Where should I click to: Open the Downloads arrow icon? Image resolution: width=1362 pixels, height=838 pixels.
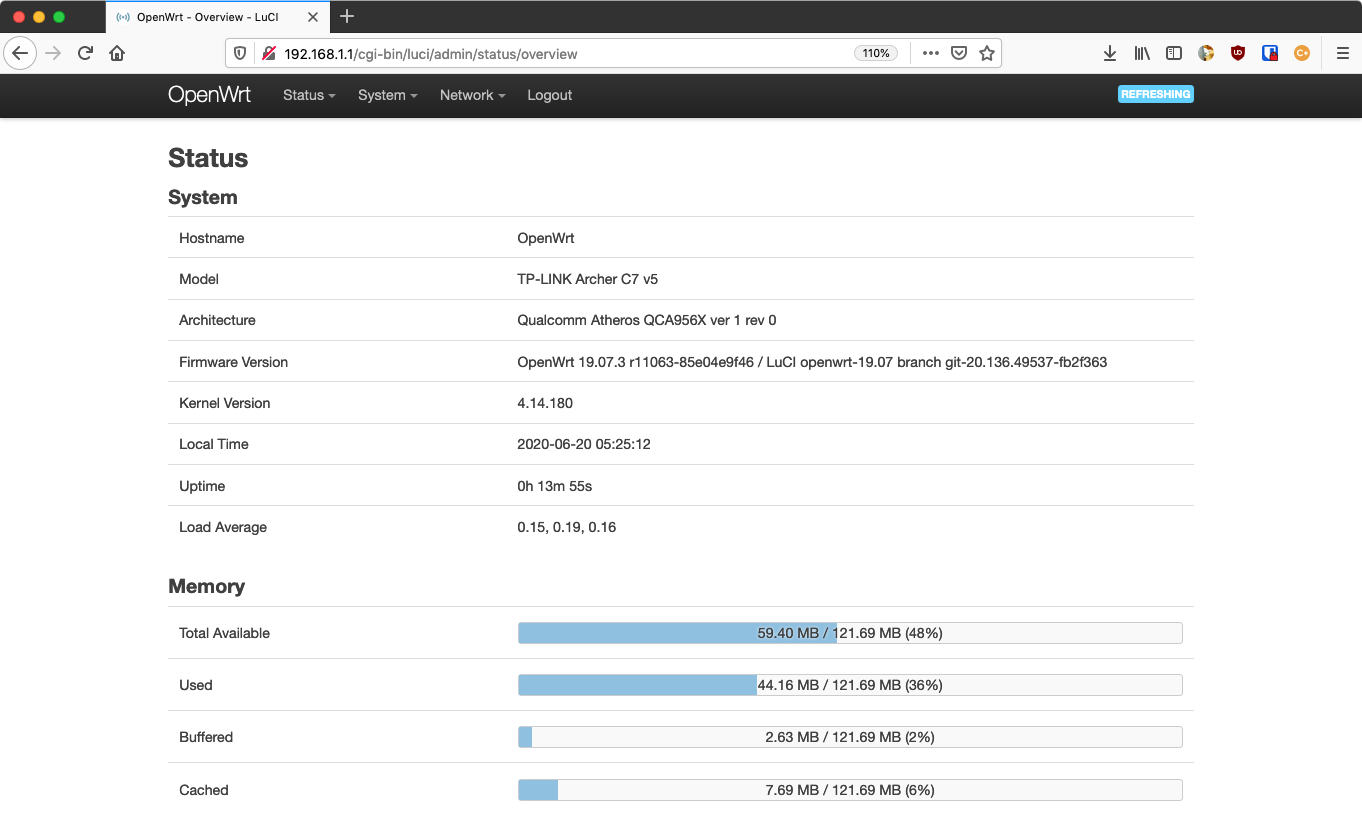click(1110, 54)
